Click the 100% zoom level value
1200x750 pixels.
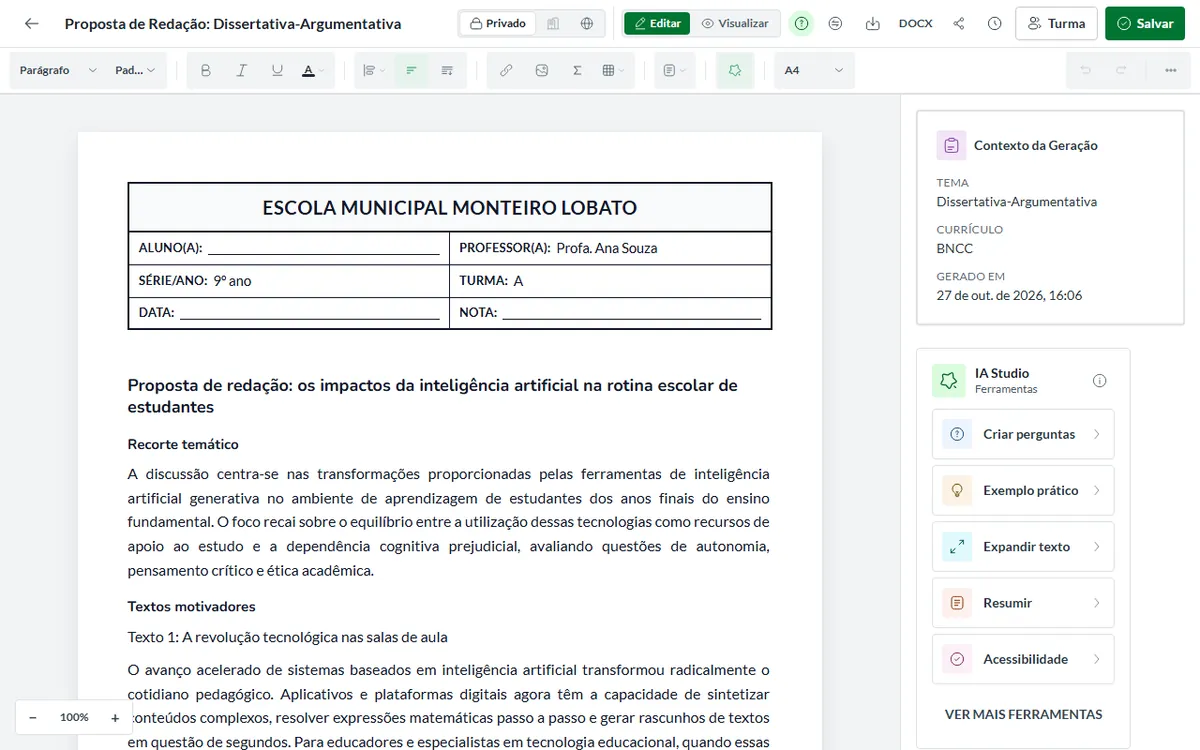tap(74, 717)
